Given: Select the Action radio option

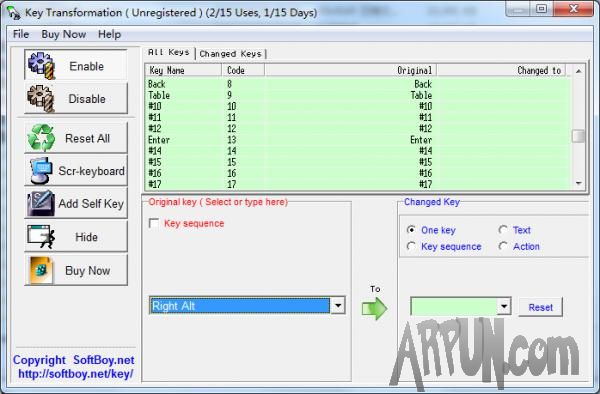Looking at the screenshot, I should [503, 246].
